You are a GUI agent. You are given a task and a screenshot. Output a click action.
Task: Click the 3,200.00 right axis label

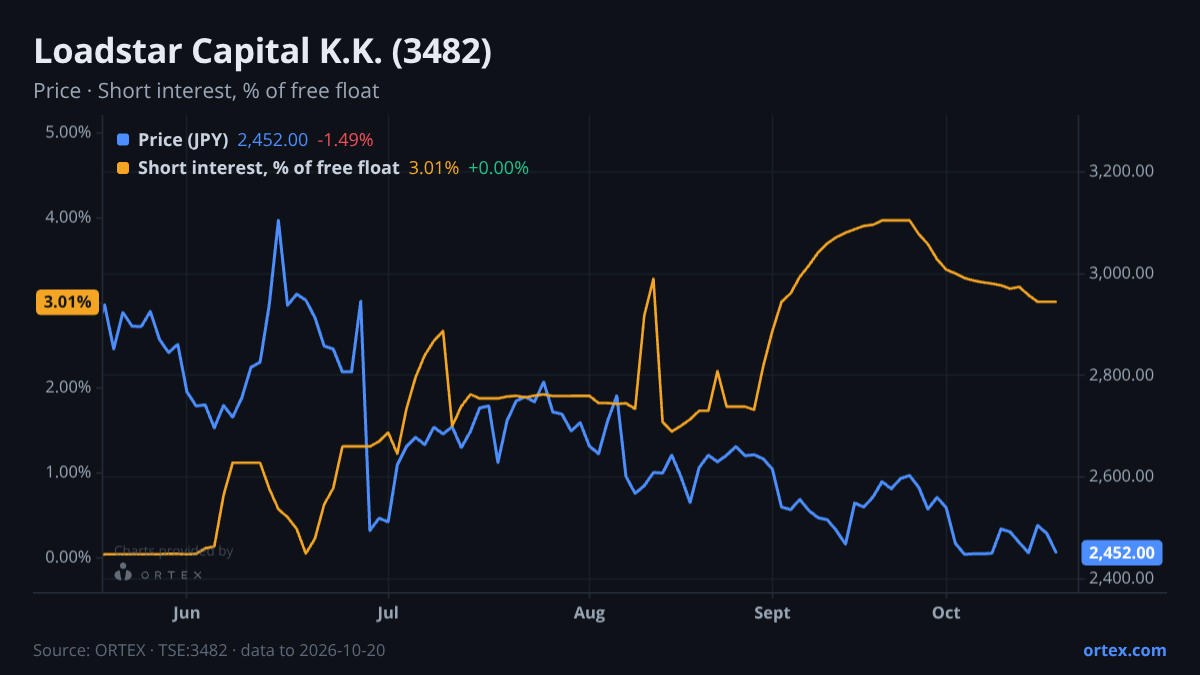tap(1121, 171)
